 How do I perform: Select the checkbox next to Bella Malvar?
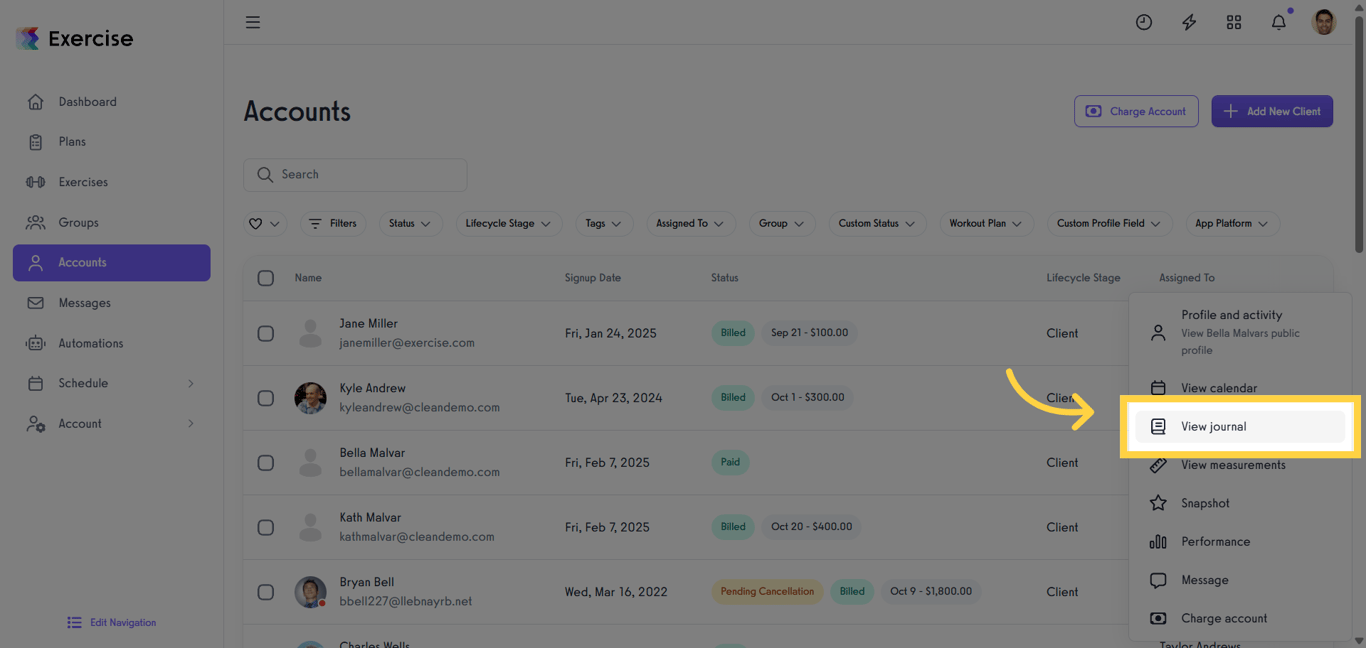(x=265, y=462)
